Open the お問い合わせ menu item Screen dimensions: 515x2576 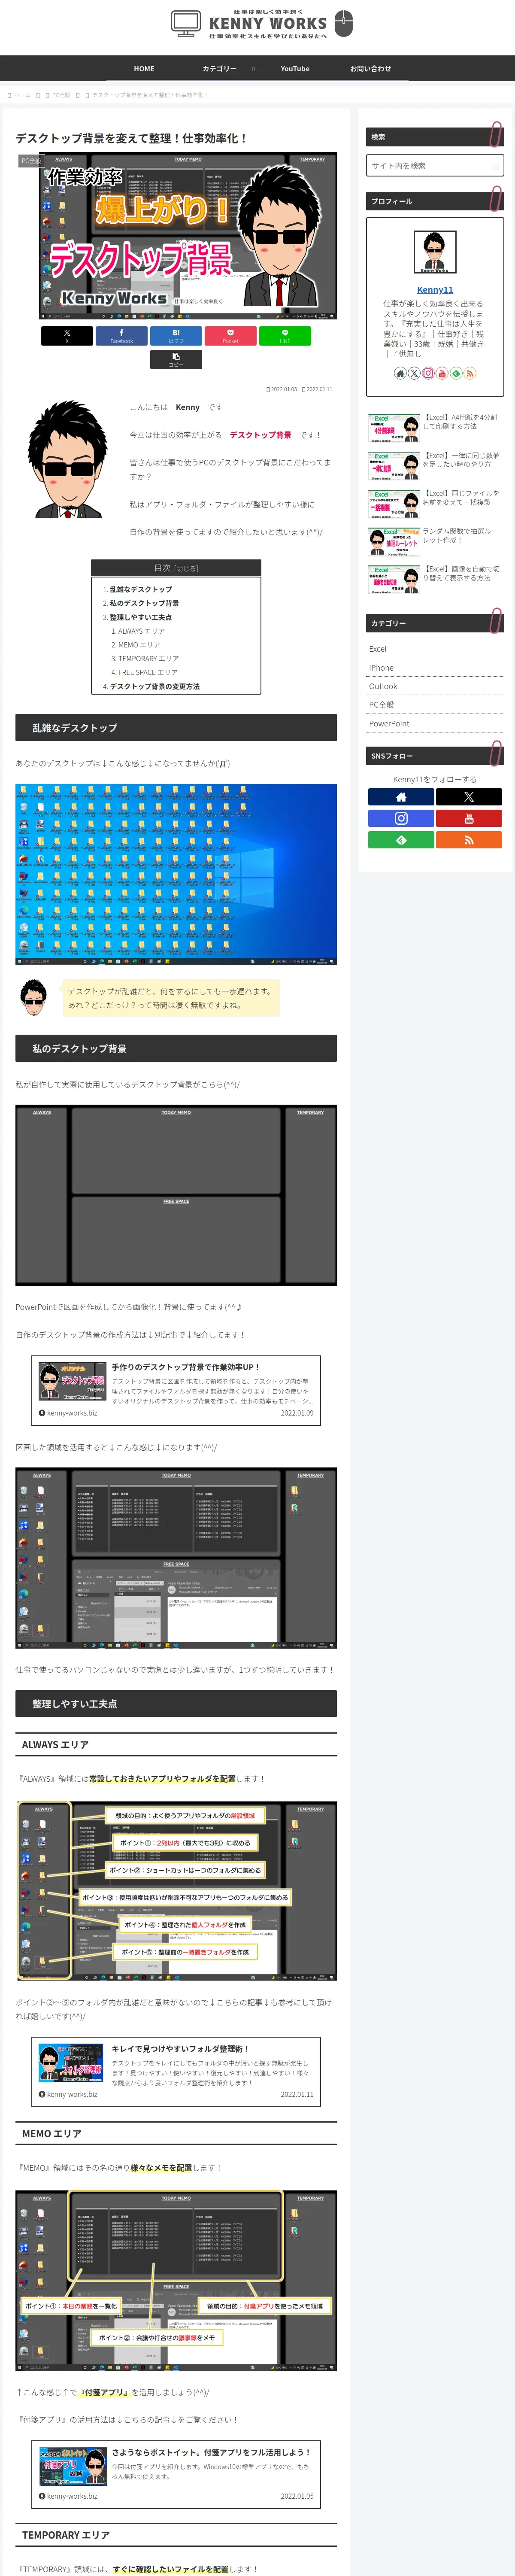[370, 69]
